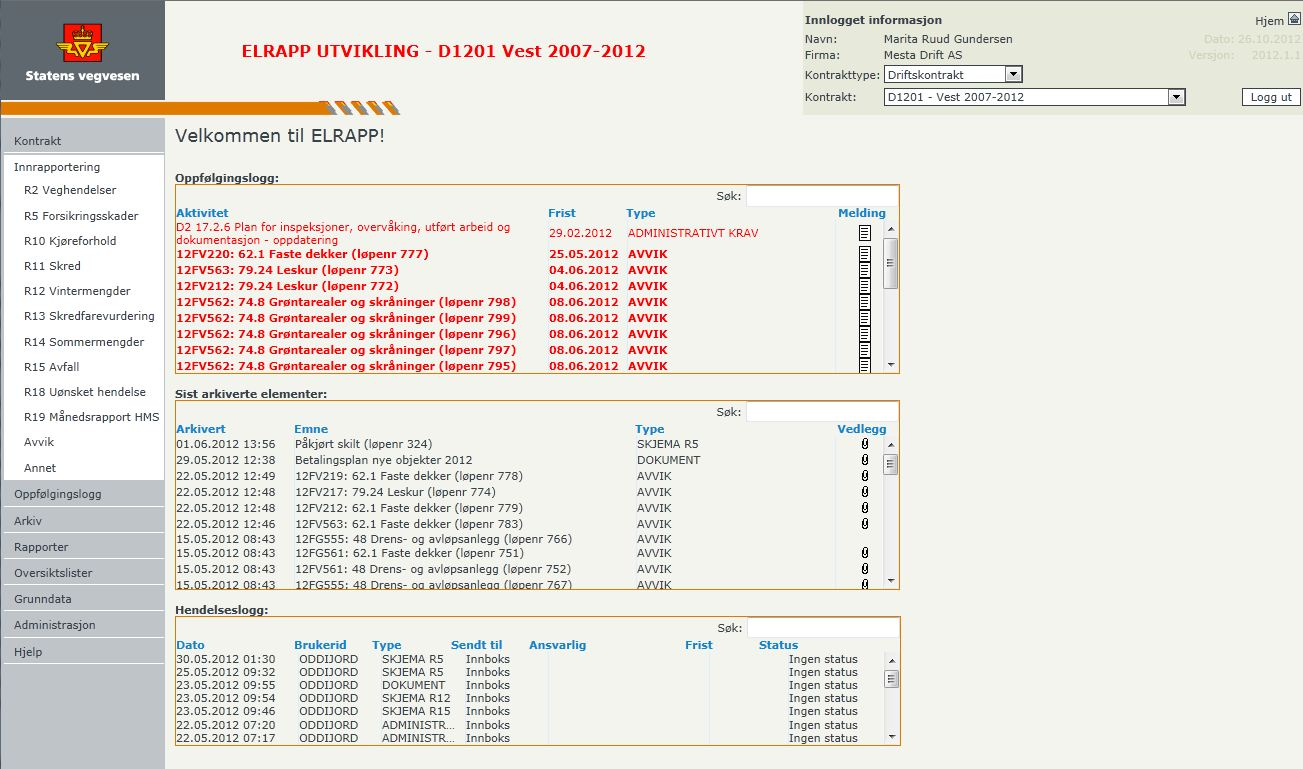1303x769 pixels.
Task: Sort Hendelseslogg by Dato column
Action: [x=190, y=645]
